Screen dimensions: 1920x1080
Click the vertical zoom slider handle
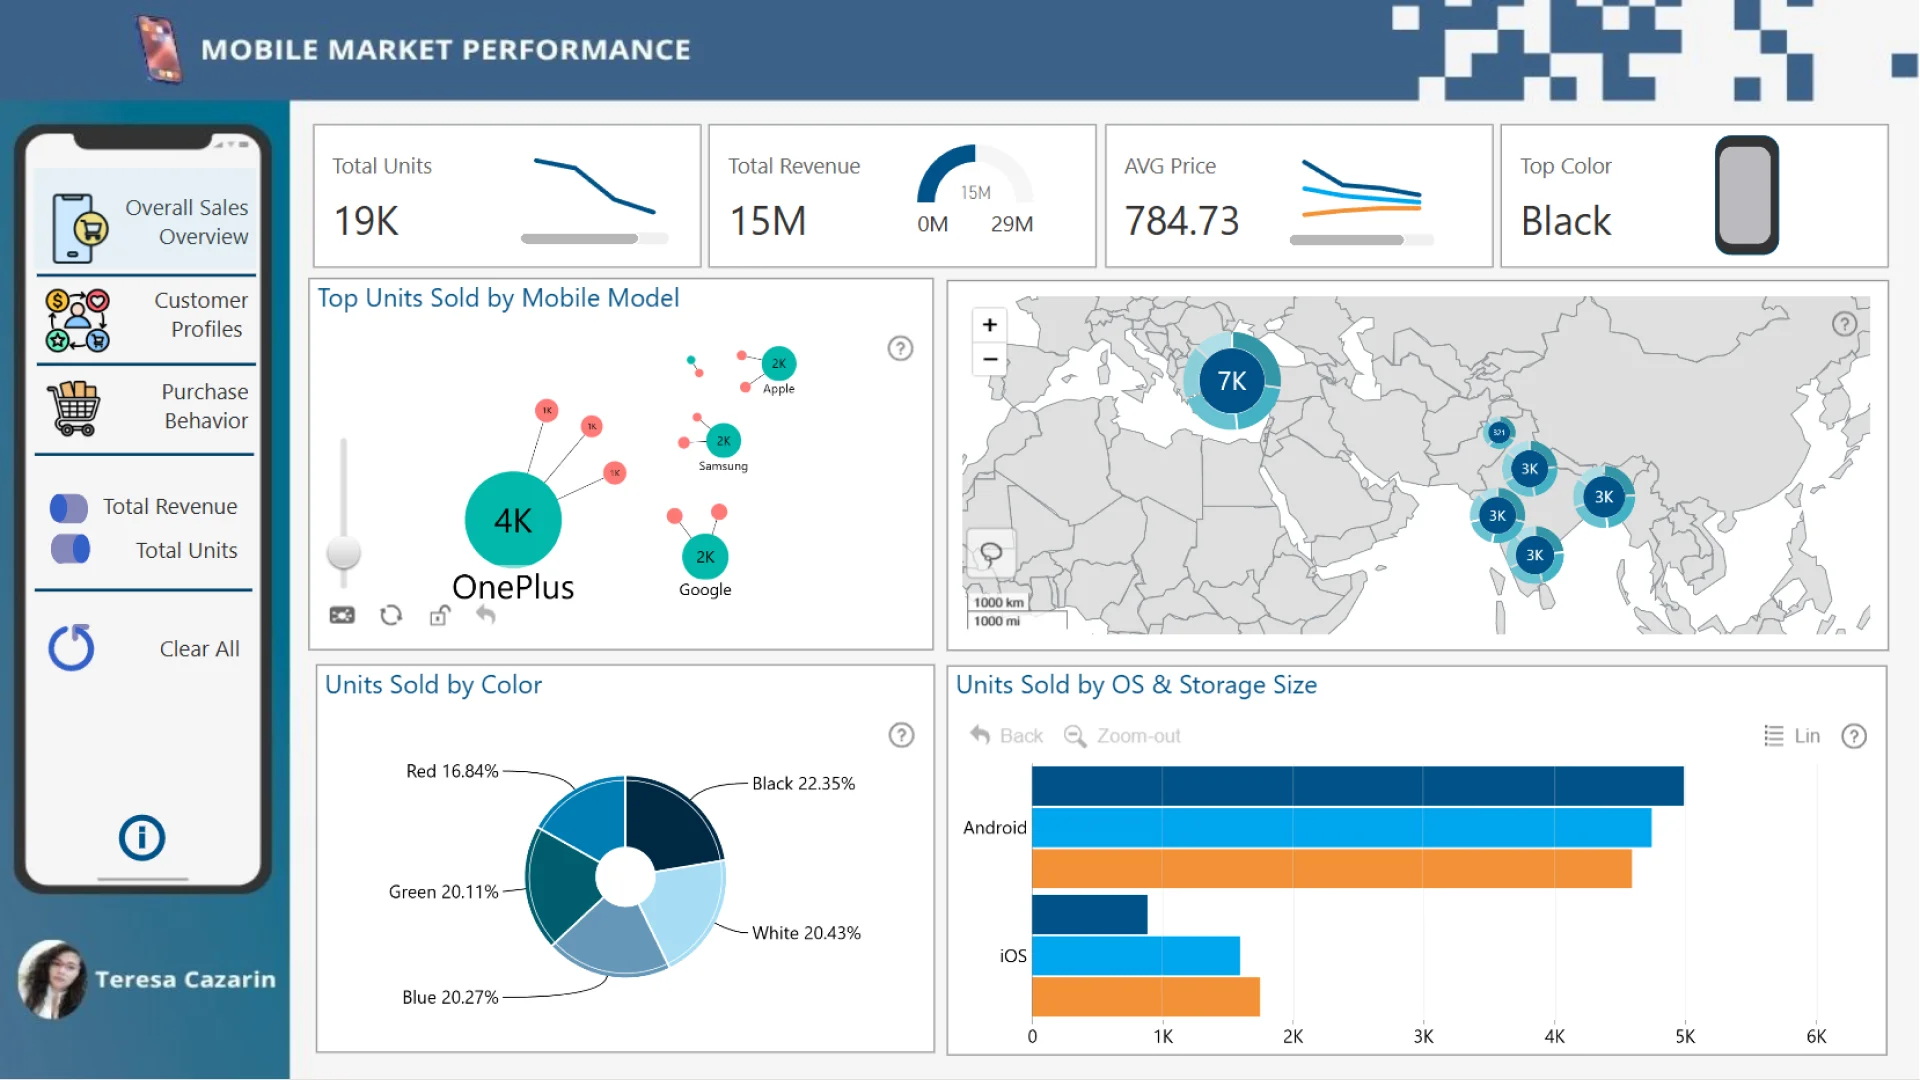pyautogui.click(x=343, y=553)
